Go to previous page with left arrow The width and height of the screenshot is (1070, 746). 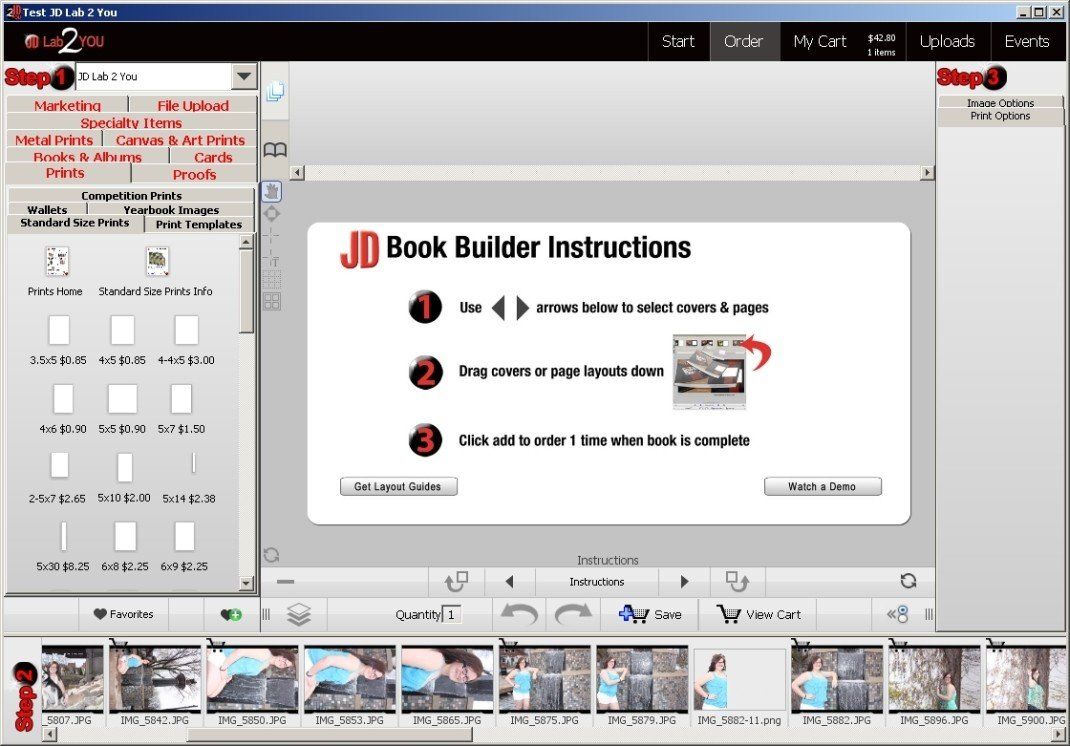pyautogui.click(x=509, y=582)
